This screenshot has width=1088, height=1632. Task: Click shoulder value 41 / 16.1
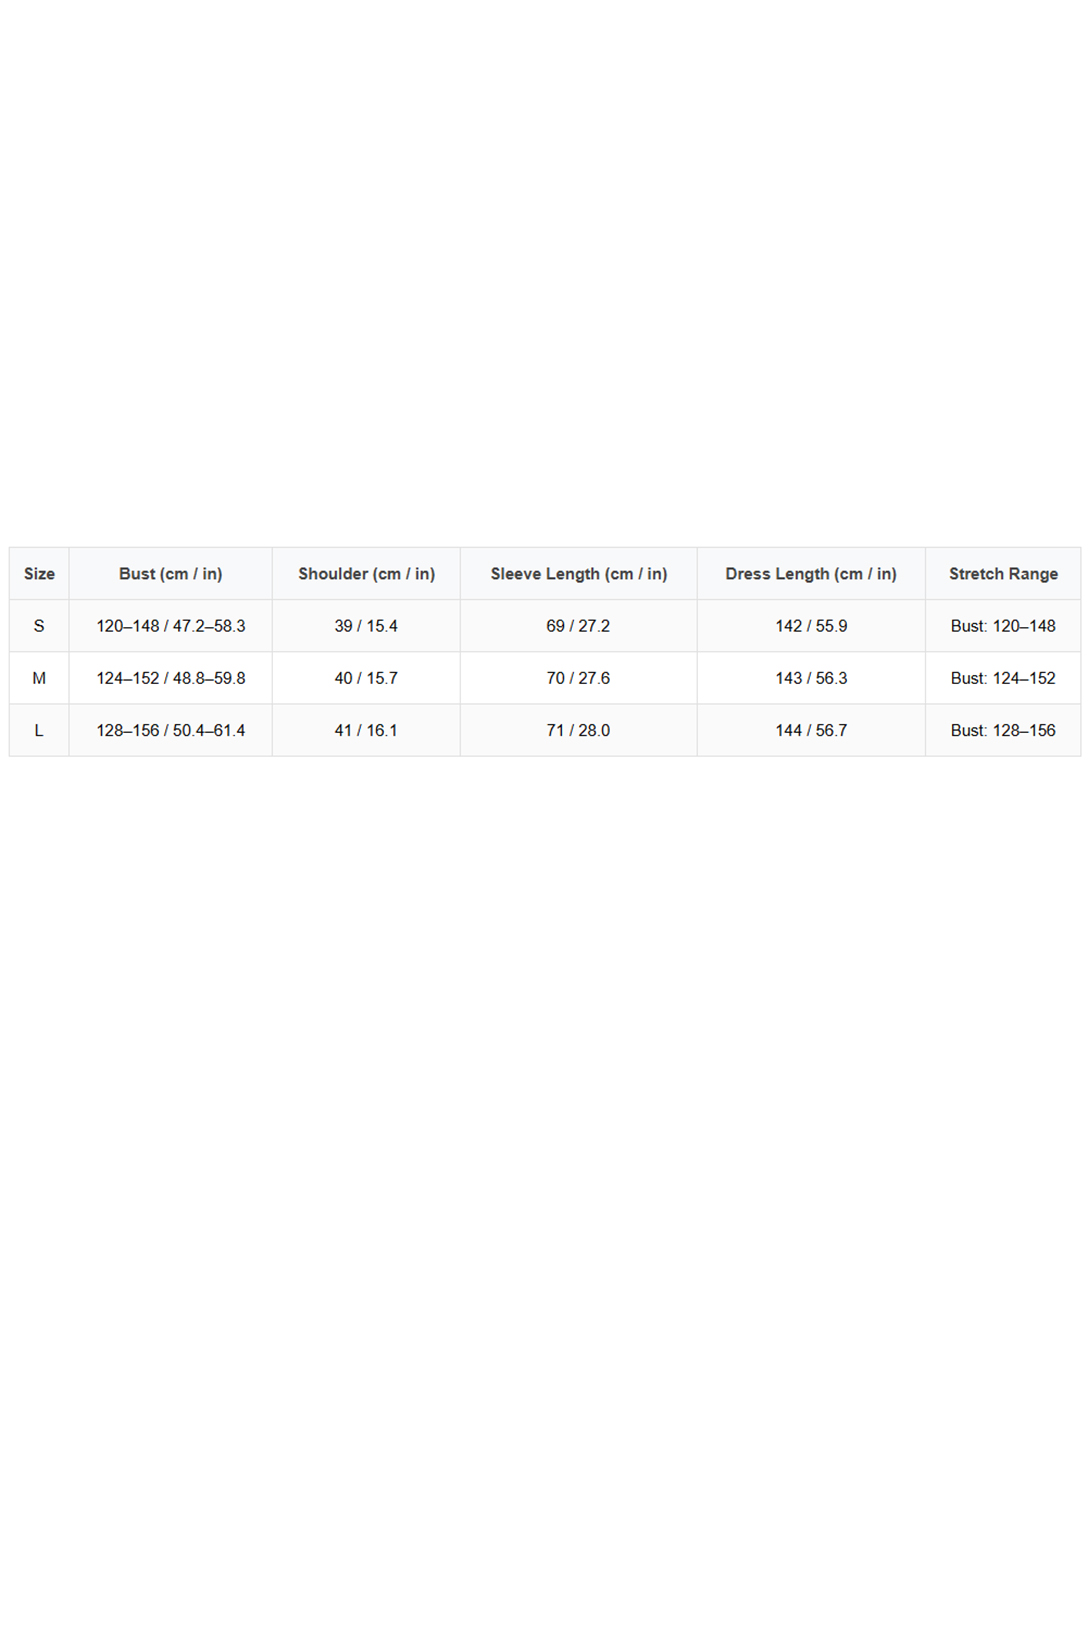366,730
